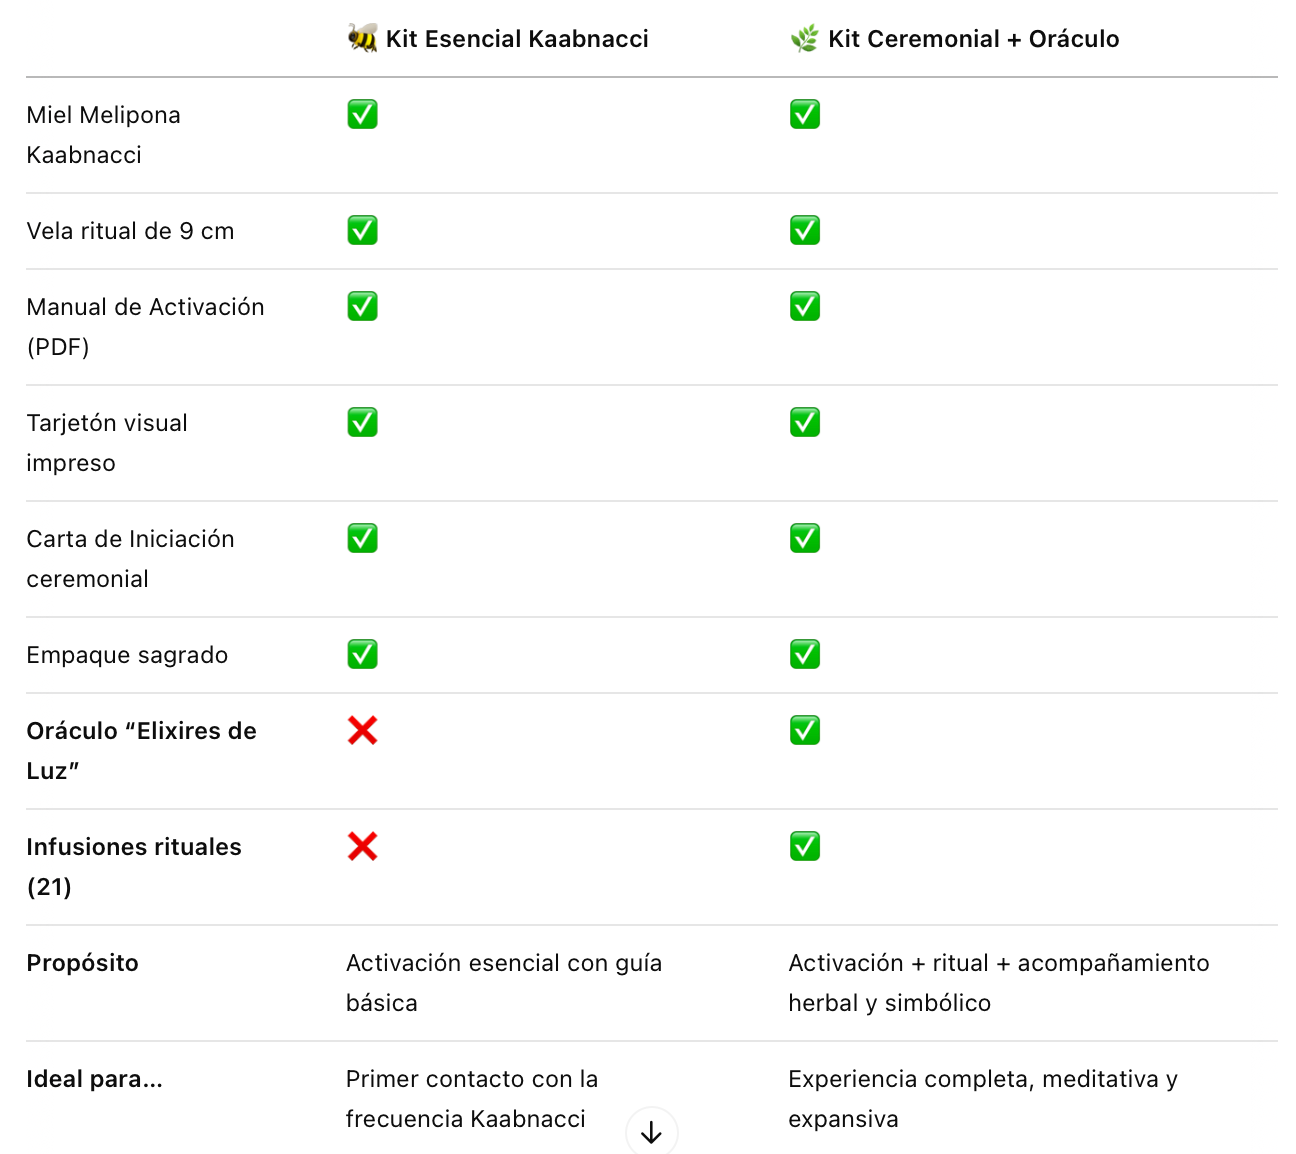
Task: Click the scroll-down arrow button
Action: pyautogui.click(x=651, y=1132)
